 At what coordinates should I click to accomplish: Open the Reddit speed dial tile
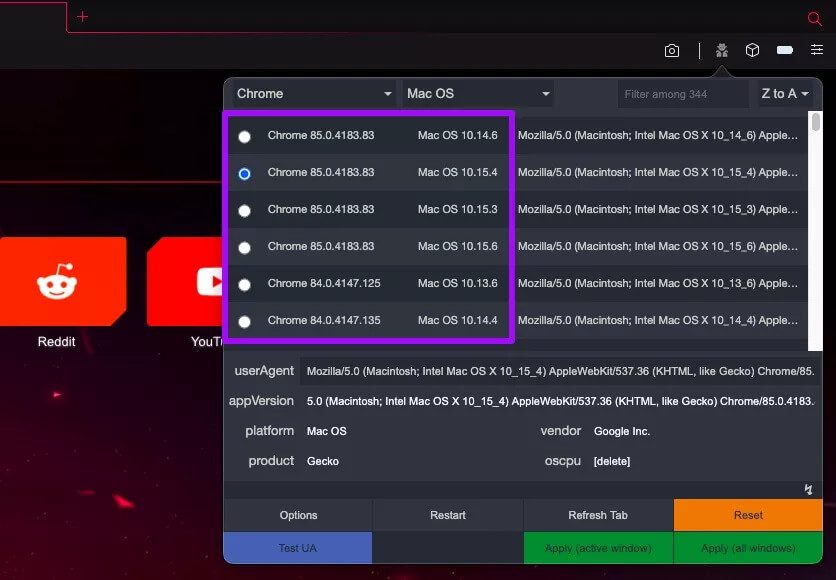click(62, 282)
